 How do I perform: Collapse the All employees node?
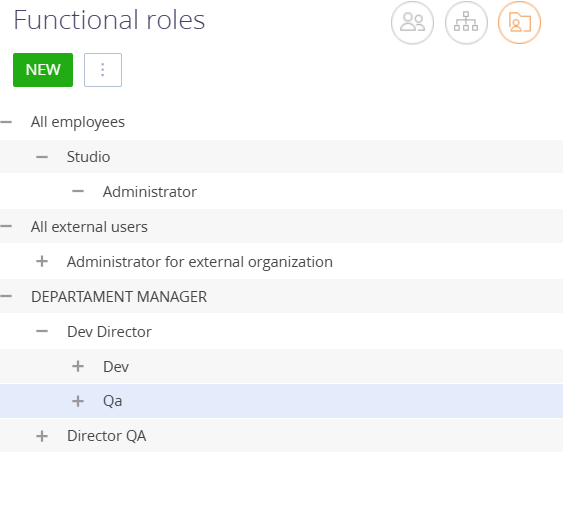[x=6, y=122]
